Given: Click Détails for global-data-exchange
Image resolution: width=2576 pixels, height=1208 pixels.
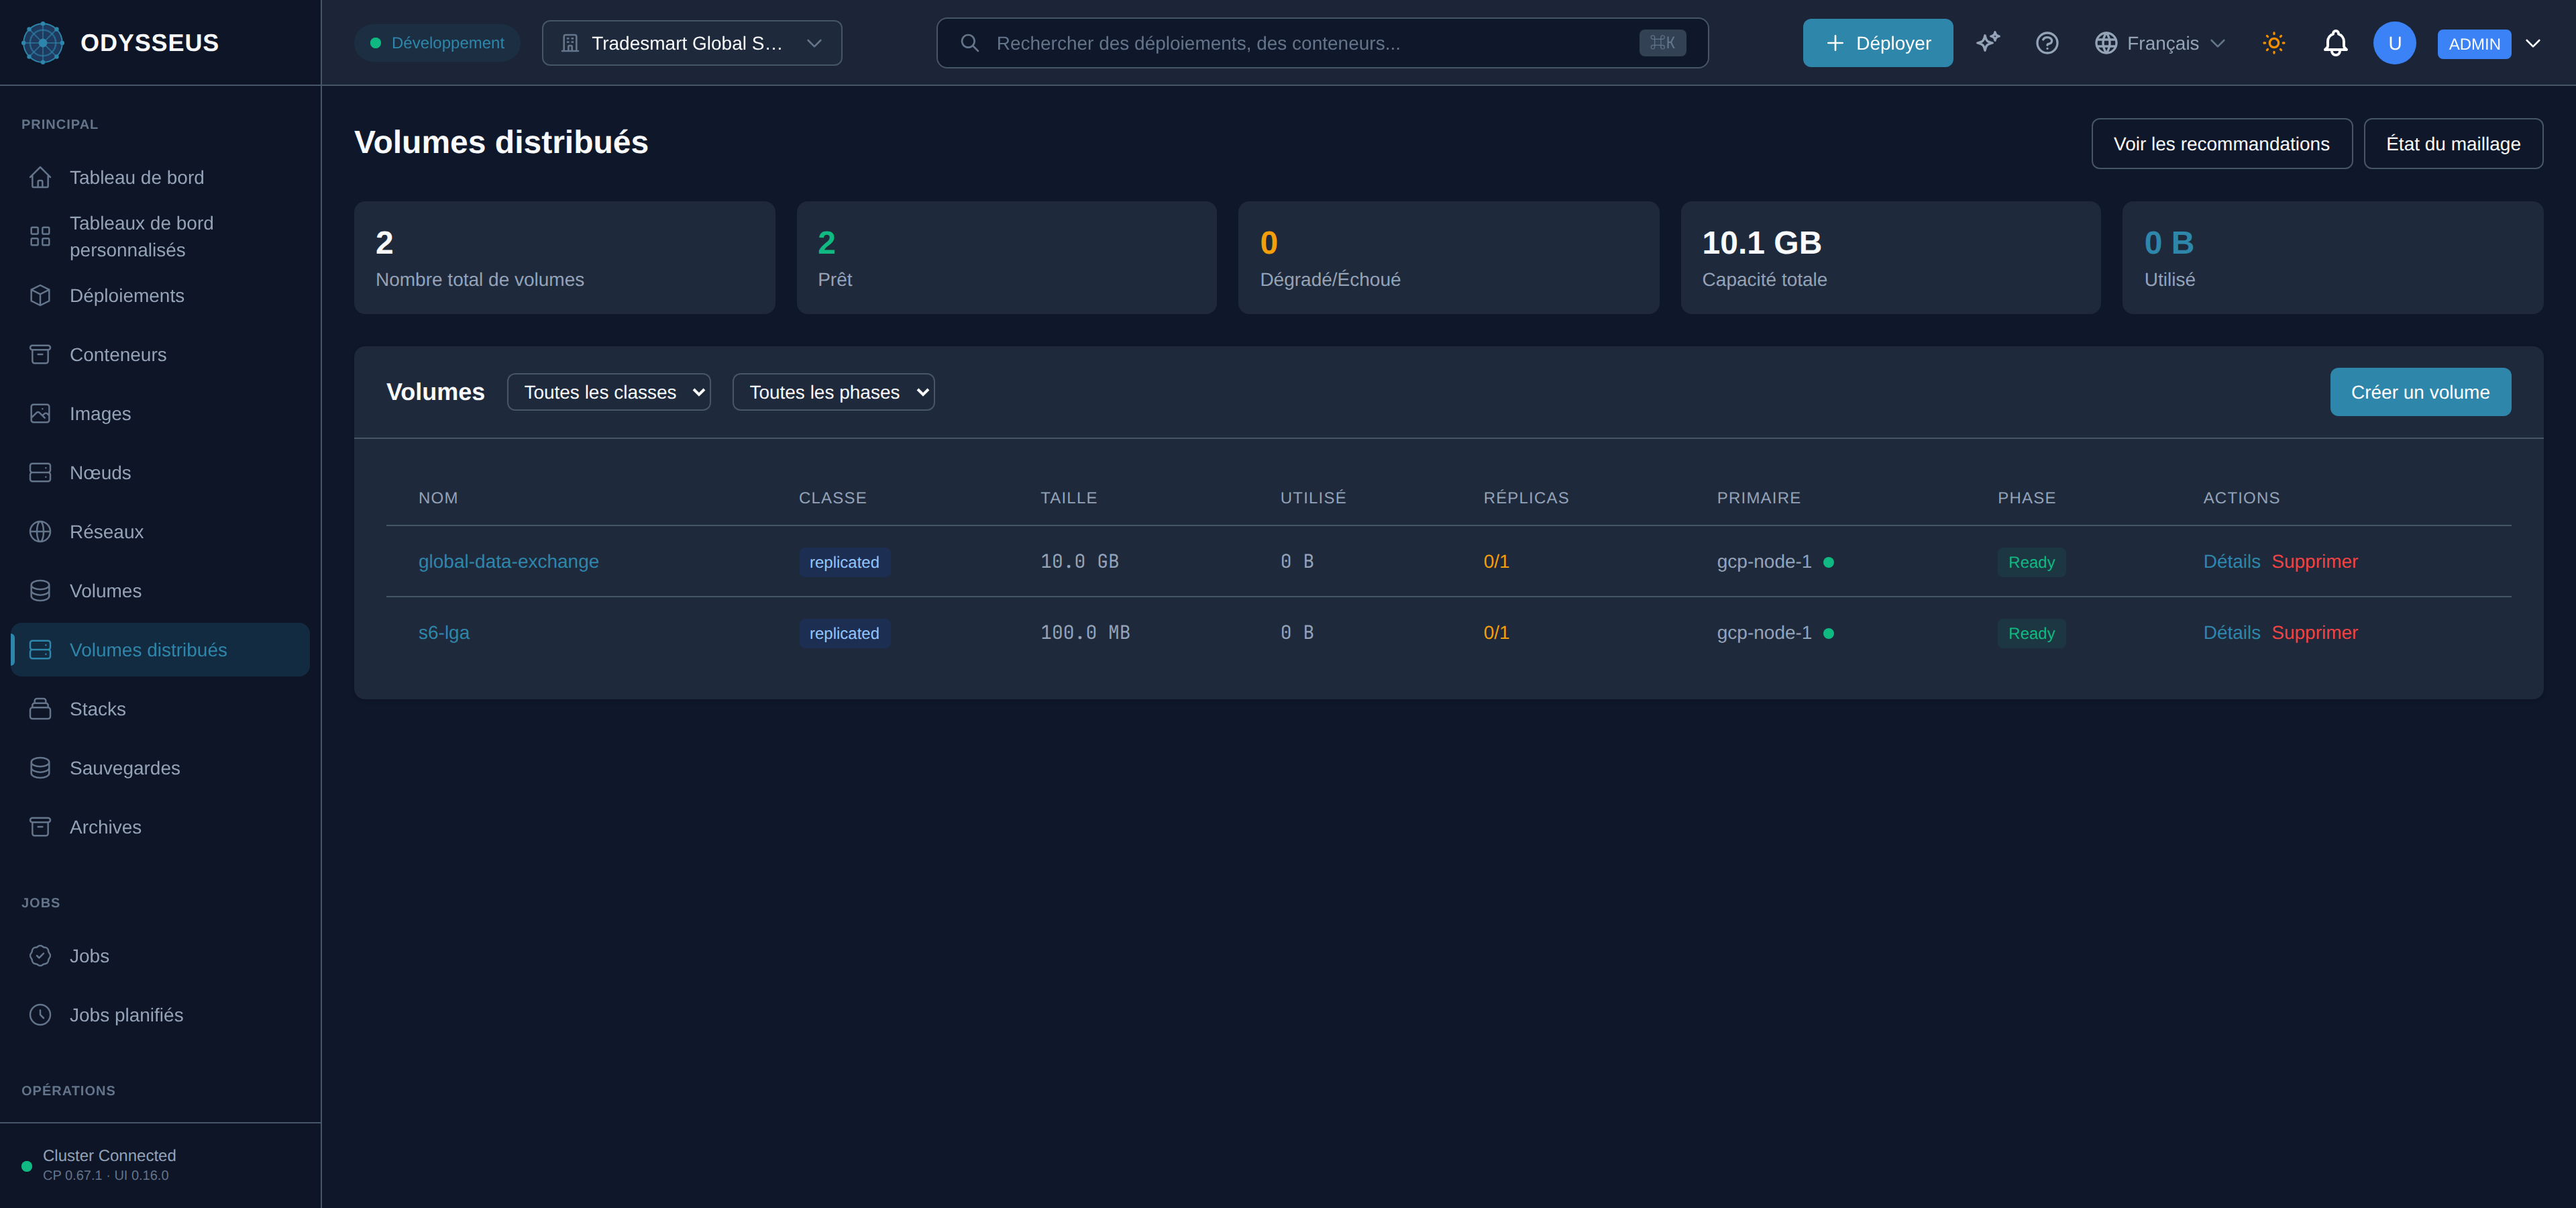Looking at the screenshot, I should (2231, 561).
